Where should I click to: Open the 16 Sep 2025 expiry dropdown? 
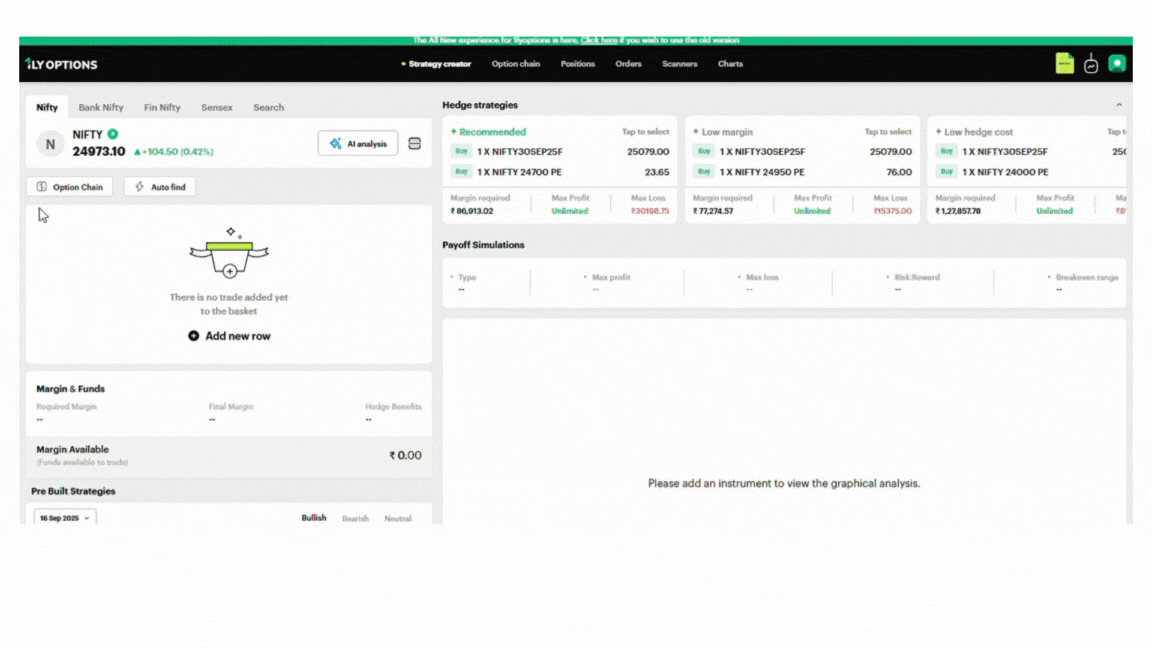point(65,518)
